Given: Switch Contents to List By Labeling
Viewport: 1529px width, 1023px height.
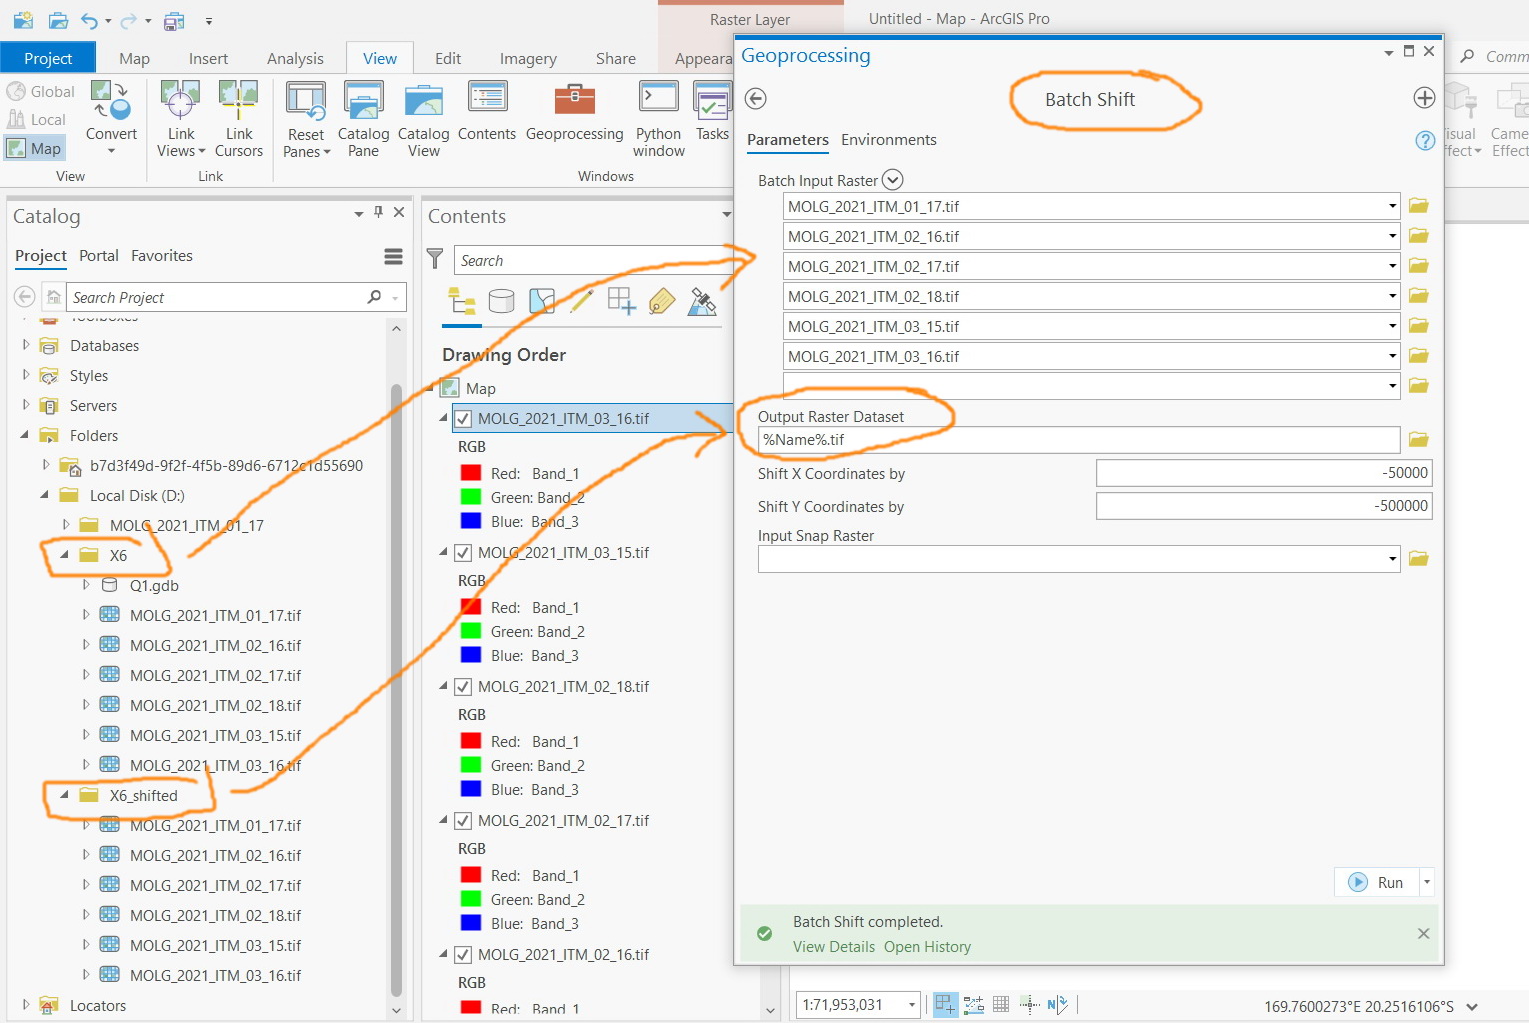Looking at the screenshot, I should point(661,301).
